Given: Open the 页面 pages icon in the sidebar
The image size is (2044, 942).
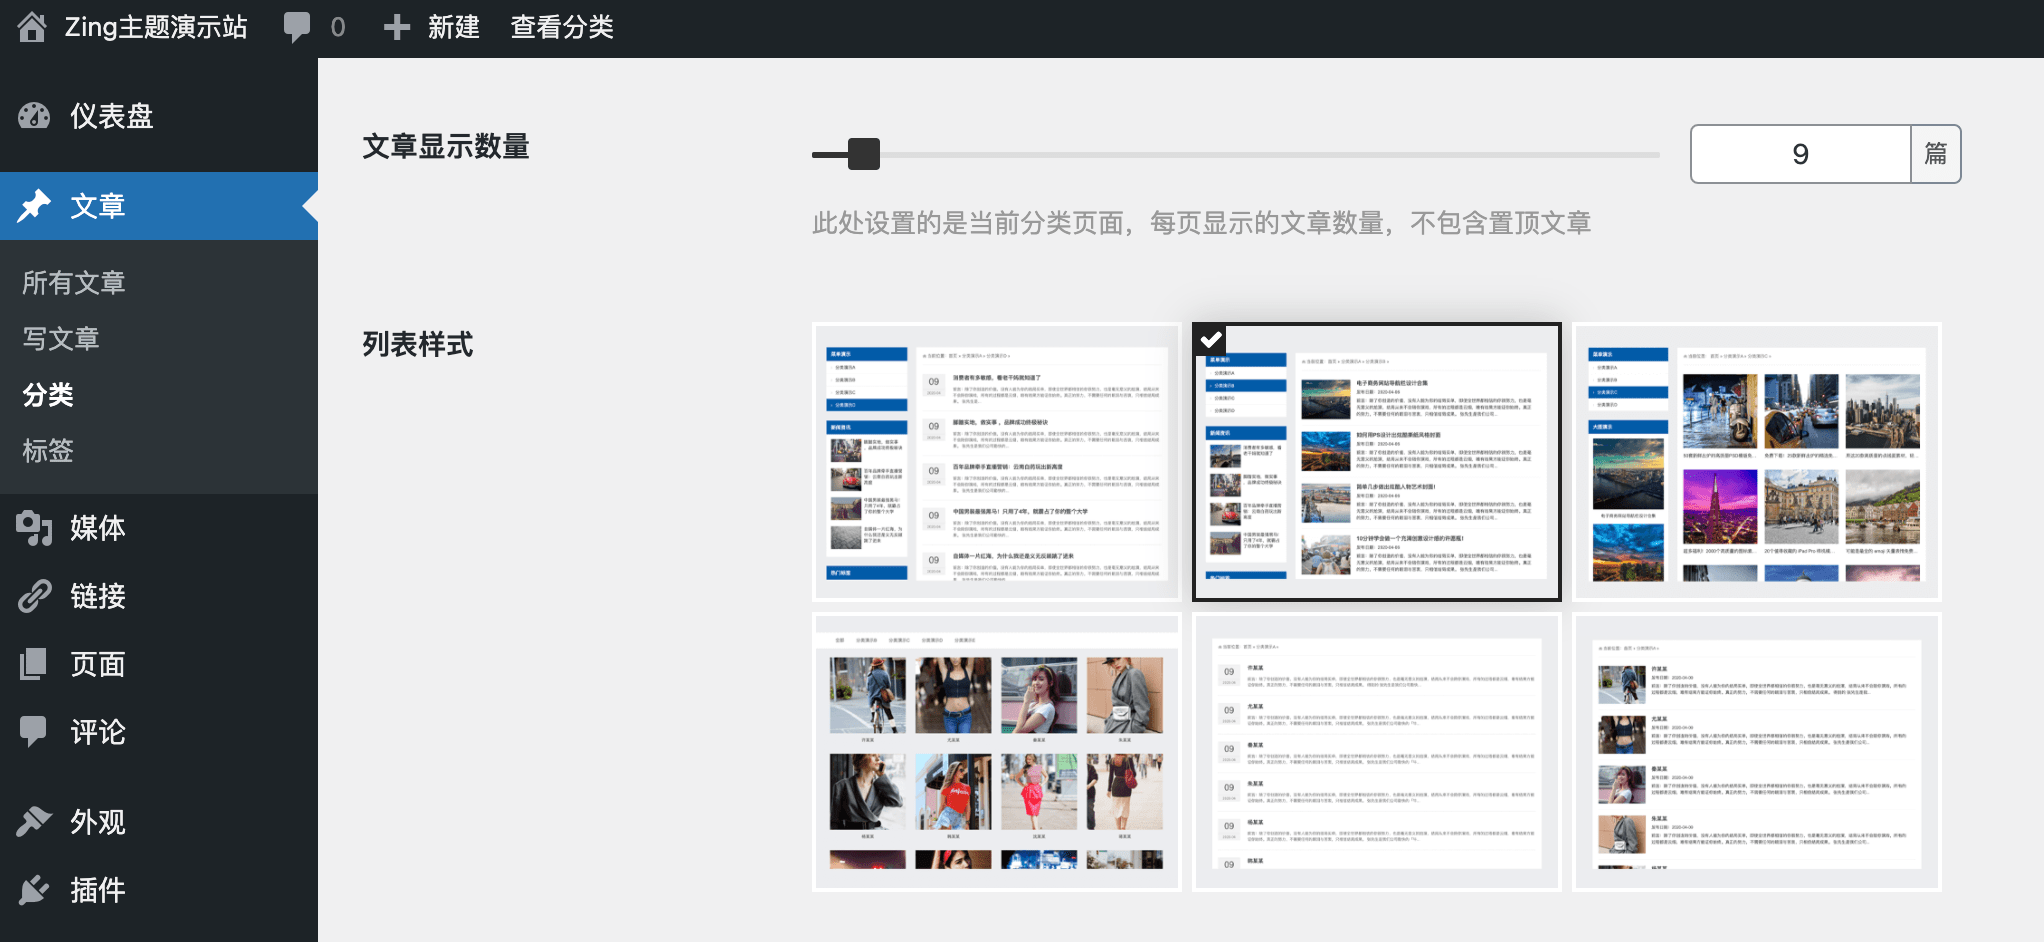Looking at the screenshot, I should pyautogui.click(x=34, y=664).
